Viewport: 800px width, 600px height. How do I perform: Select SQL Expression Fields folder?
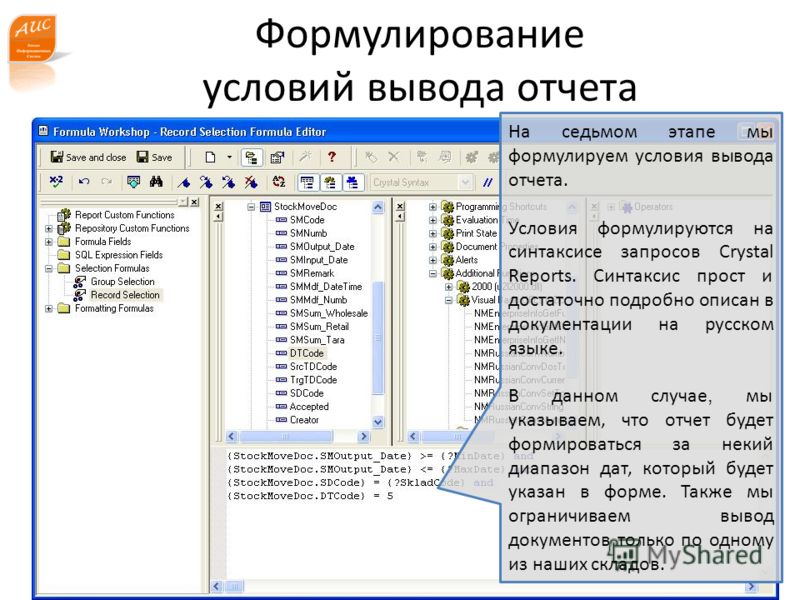[x=118, y=255]
